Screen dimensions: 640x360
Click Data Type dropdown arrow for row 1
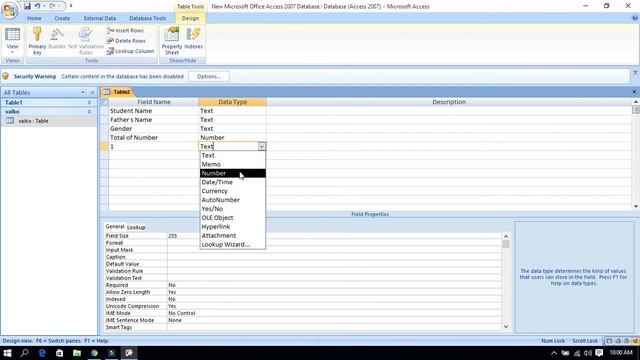pos(262,146)
